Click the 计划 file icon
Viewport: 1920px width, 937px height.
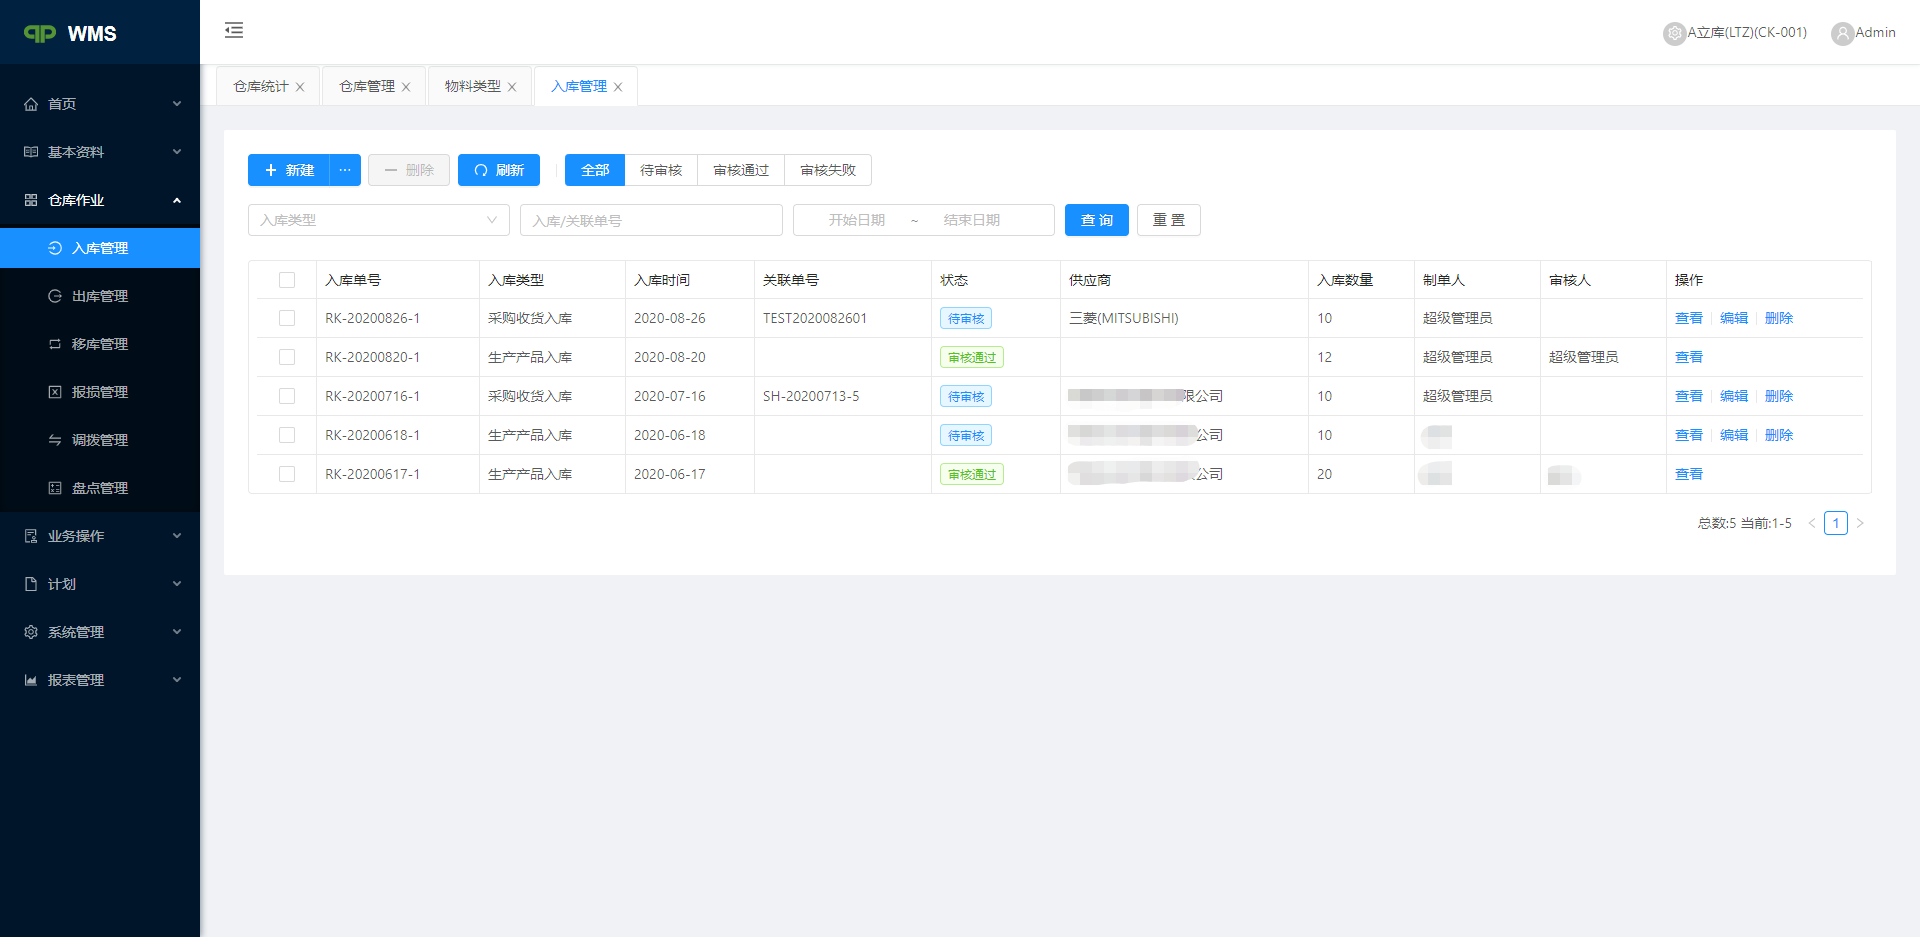pyautogui.click(x=31, y=584)
